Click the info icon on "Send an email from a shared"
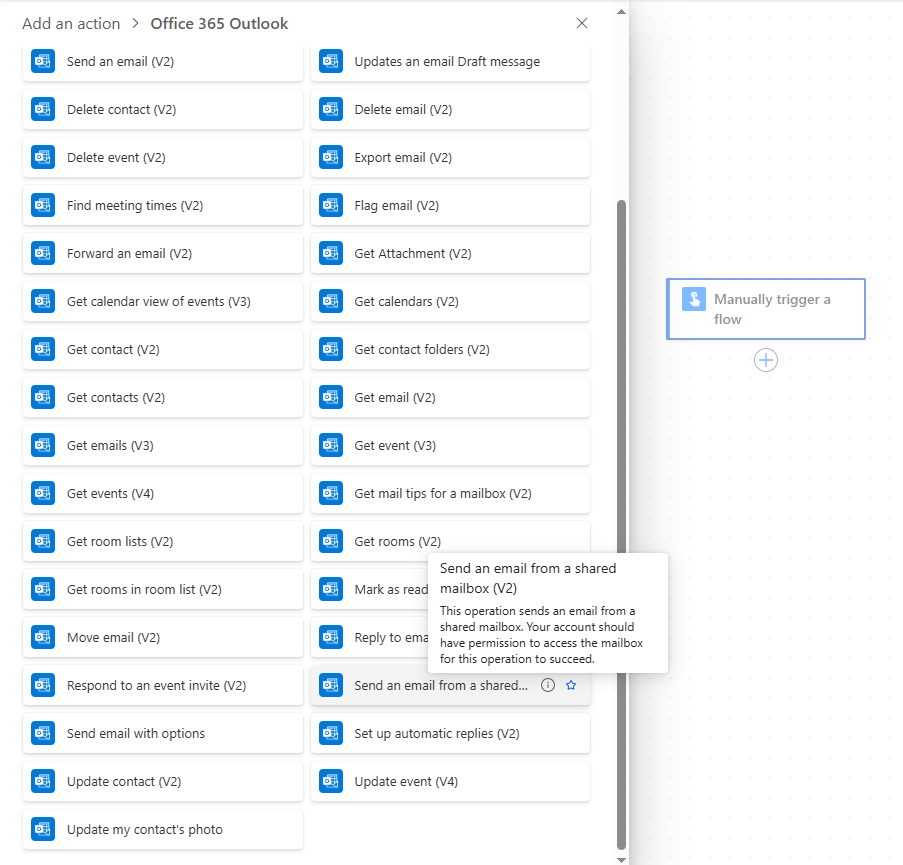 [546, 685]
